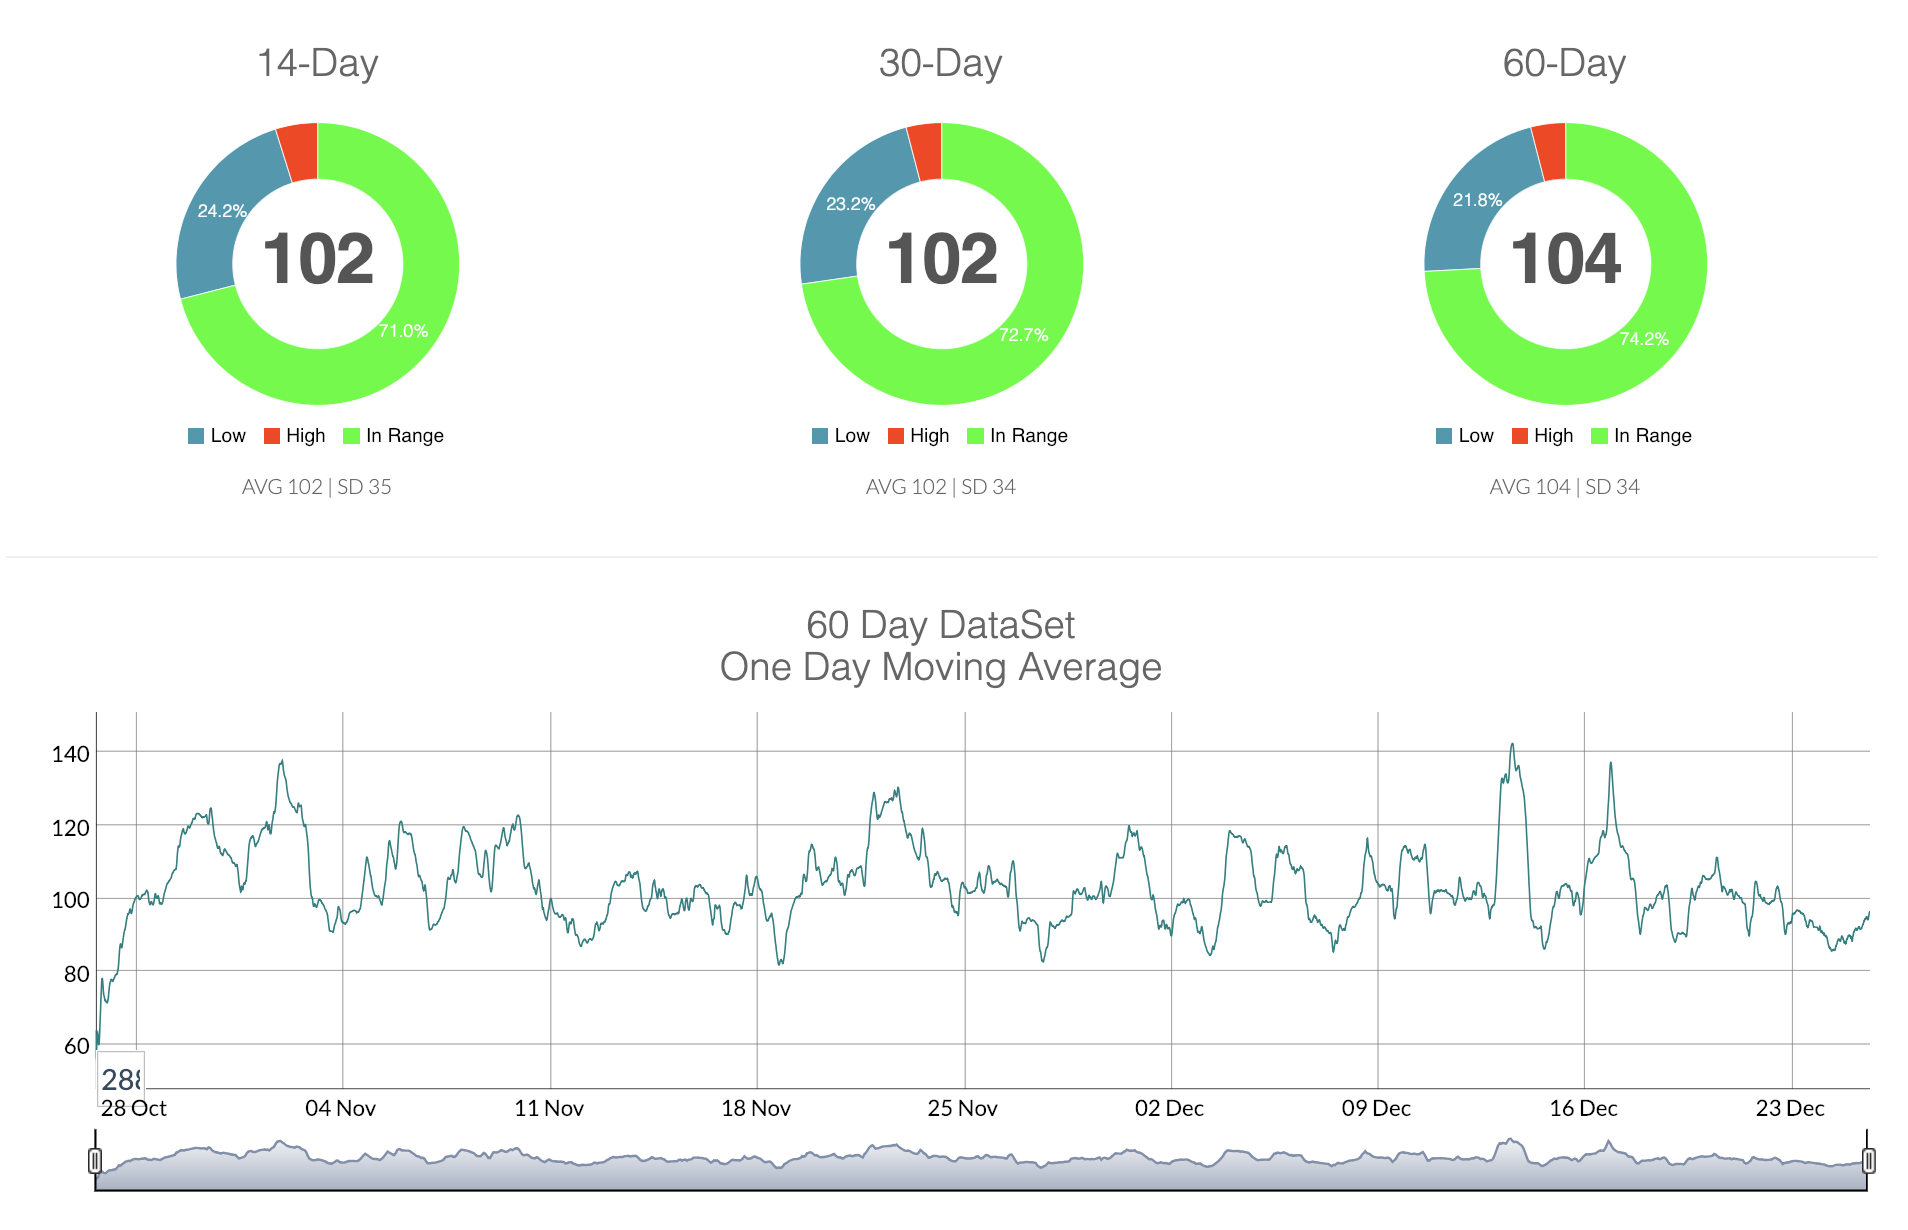Image resolution: width=1908 pixels, height=1230 pixels.
Task: Toggle In Range legend in 60-Day chart
Action: 1641,436
